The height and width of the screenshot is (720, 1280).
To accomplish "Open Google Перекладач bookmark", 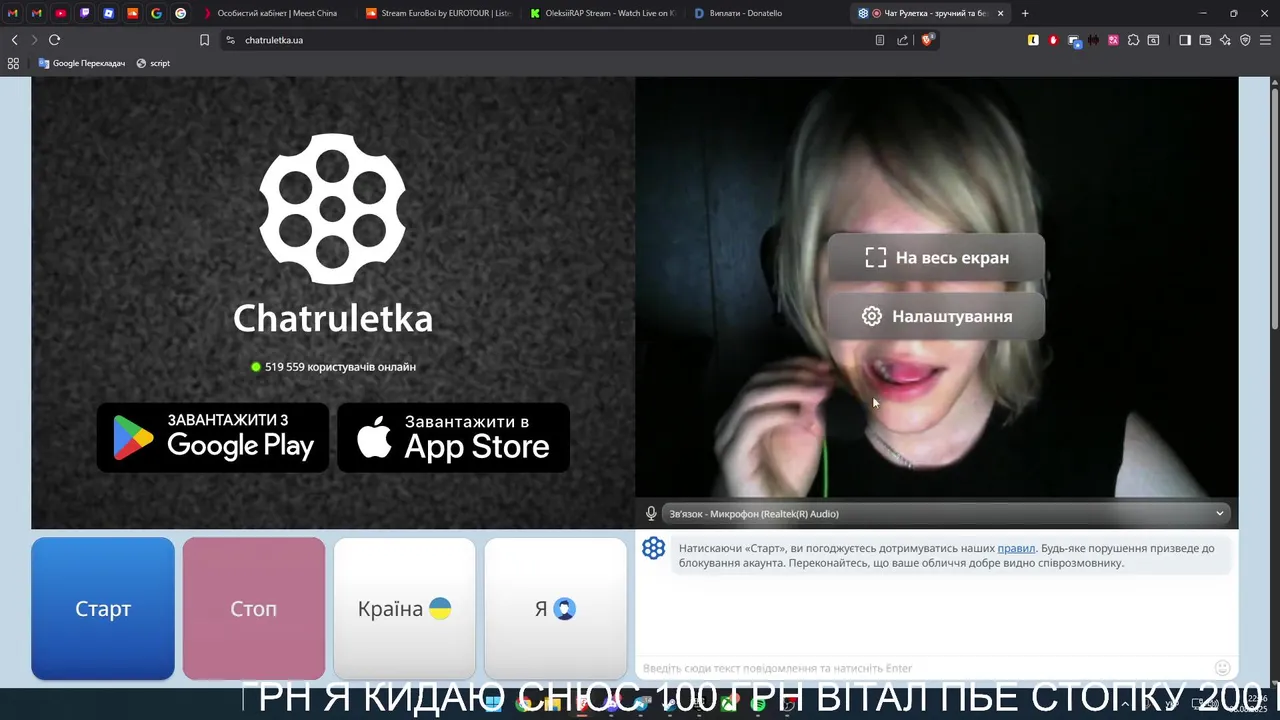I will [x=82, y=63].
